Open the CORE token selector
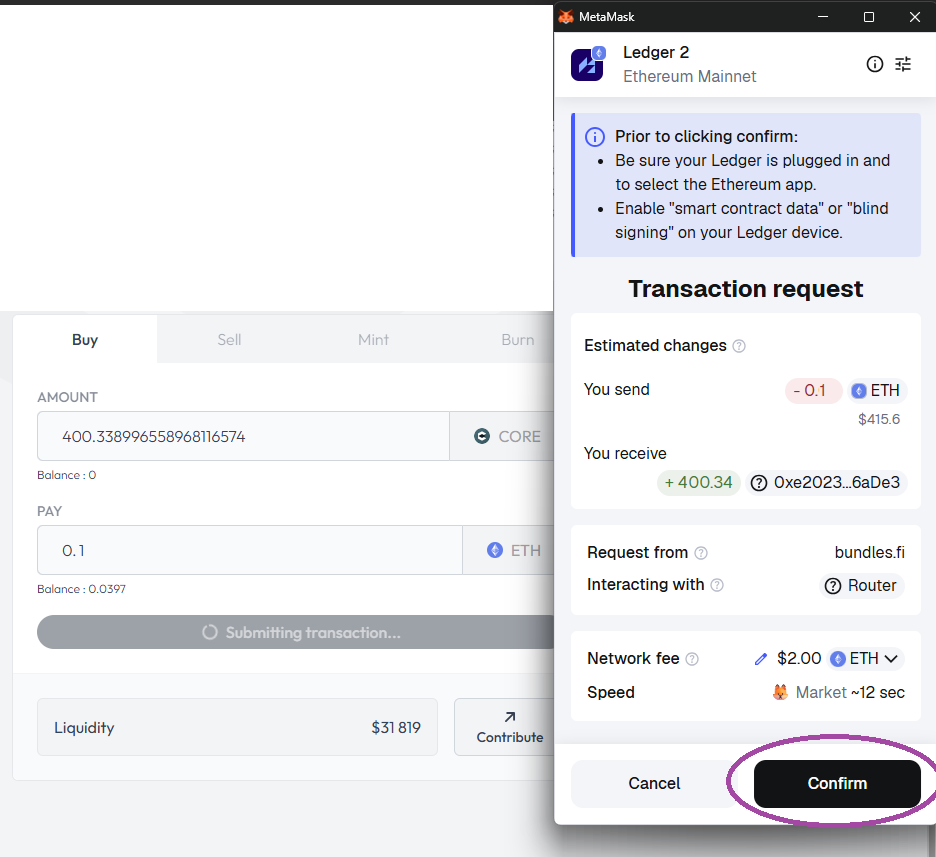 506,436
